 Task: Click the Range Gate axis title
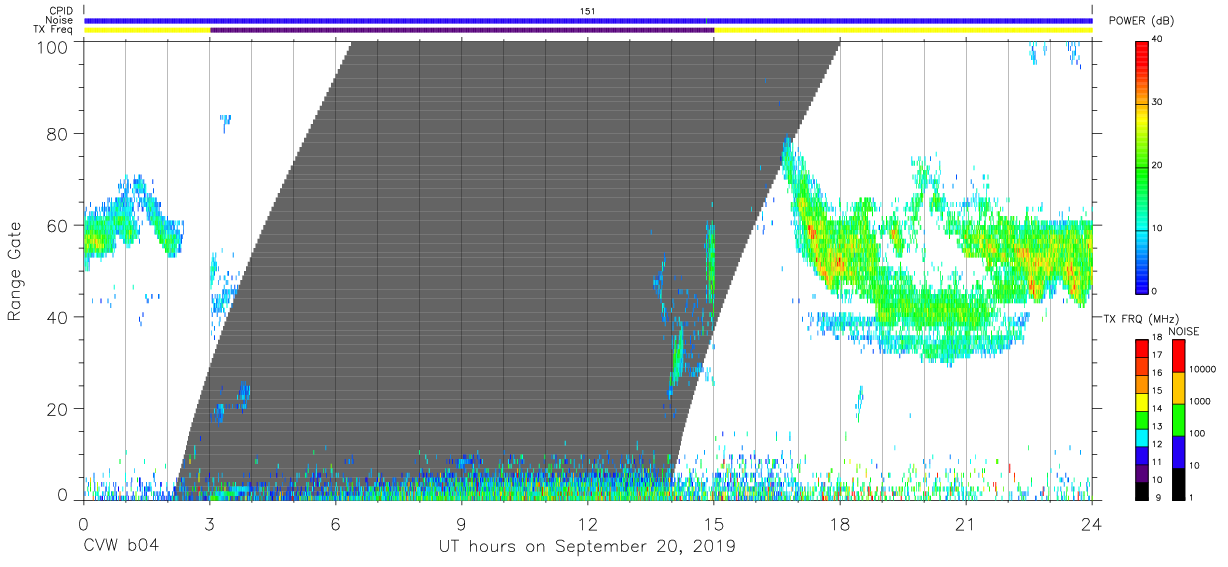pos(15,271)
